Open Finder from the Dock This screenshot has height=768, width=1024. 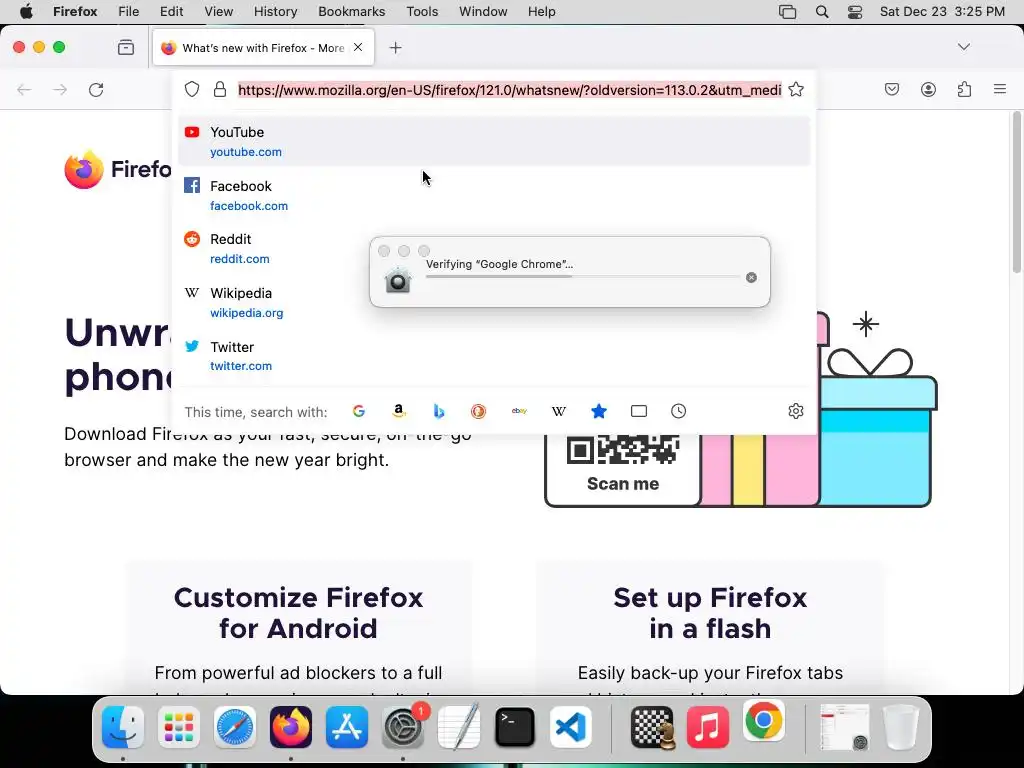click(x=123, y=727)
